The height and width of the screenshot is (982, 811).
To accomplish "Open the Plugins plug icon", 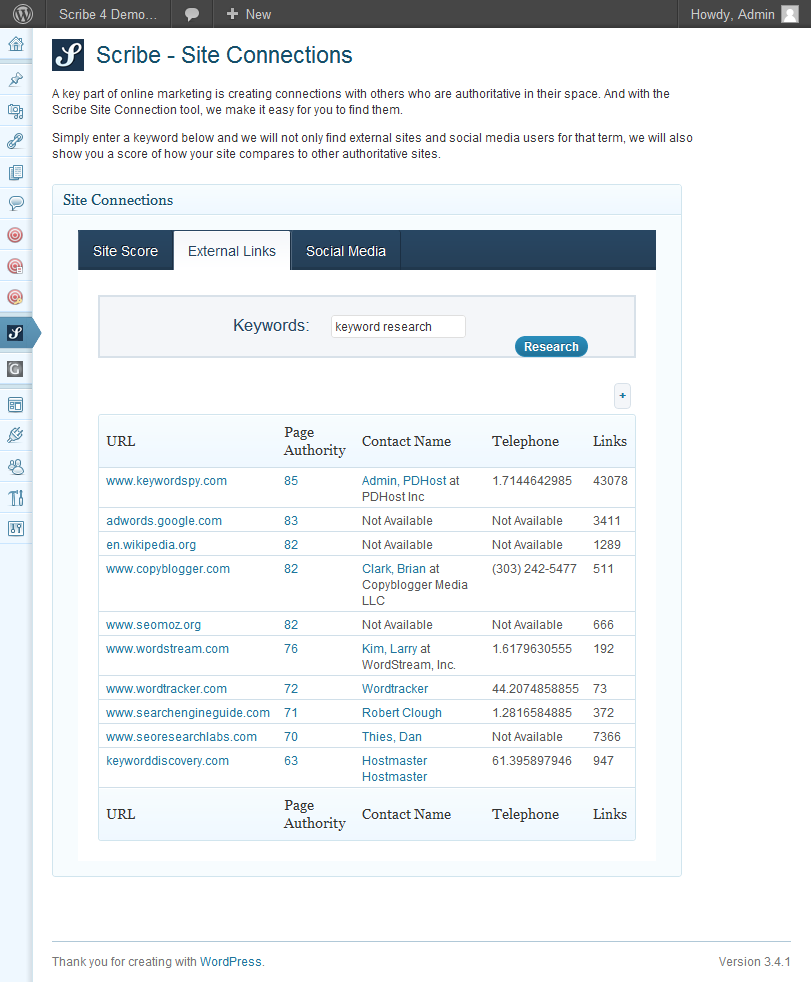I will (16, 435).
